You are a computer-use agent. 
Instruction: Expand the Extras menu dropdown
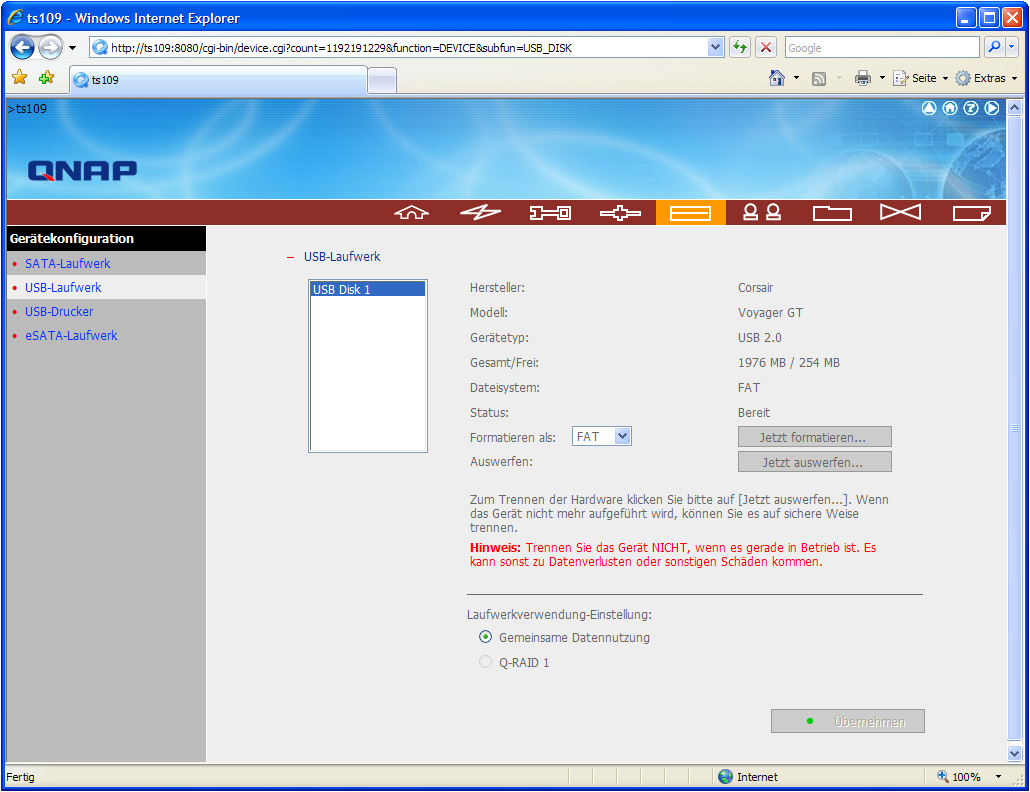point(985,78)
